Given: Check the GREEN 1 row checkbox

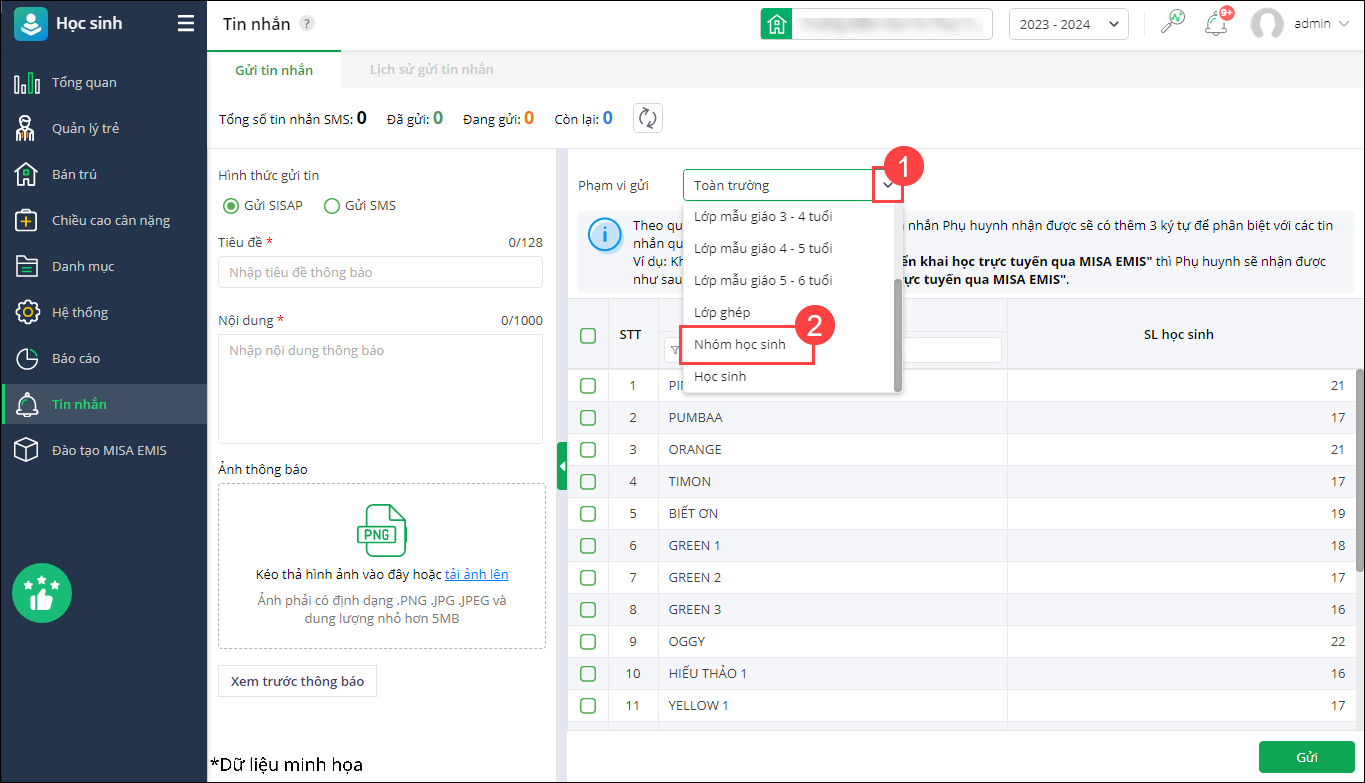Looking at the screenshot, I should 588,545.
